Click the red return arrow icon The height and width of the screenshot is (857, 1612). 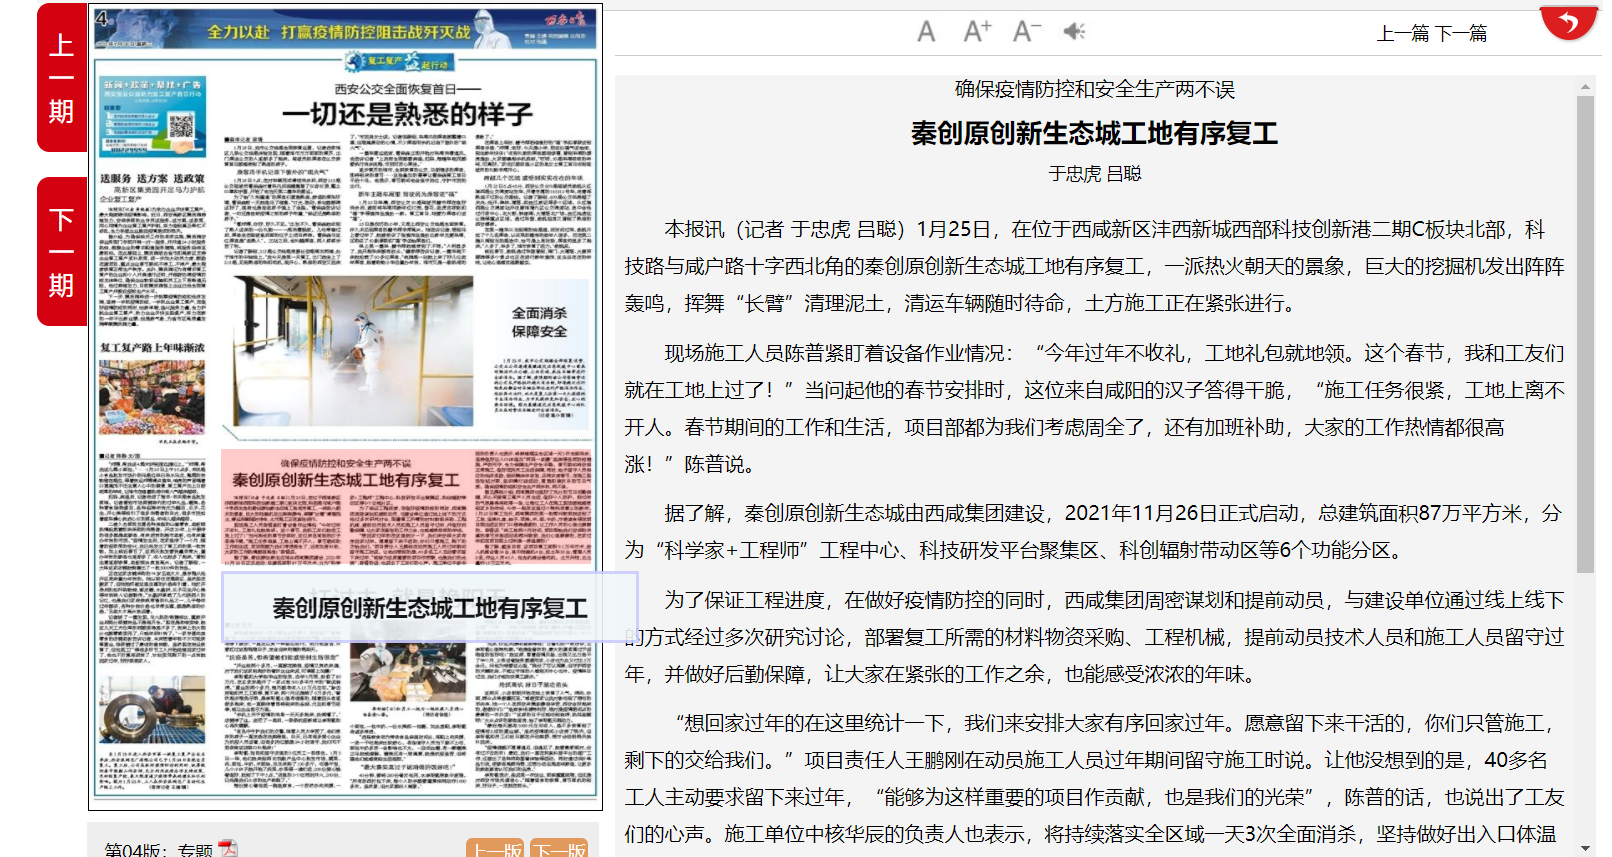pyautogui.click(x=1568, y=22)
